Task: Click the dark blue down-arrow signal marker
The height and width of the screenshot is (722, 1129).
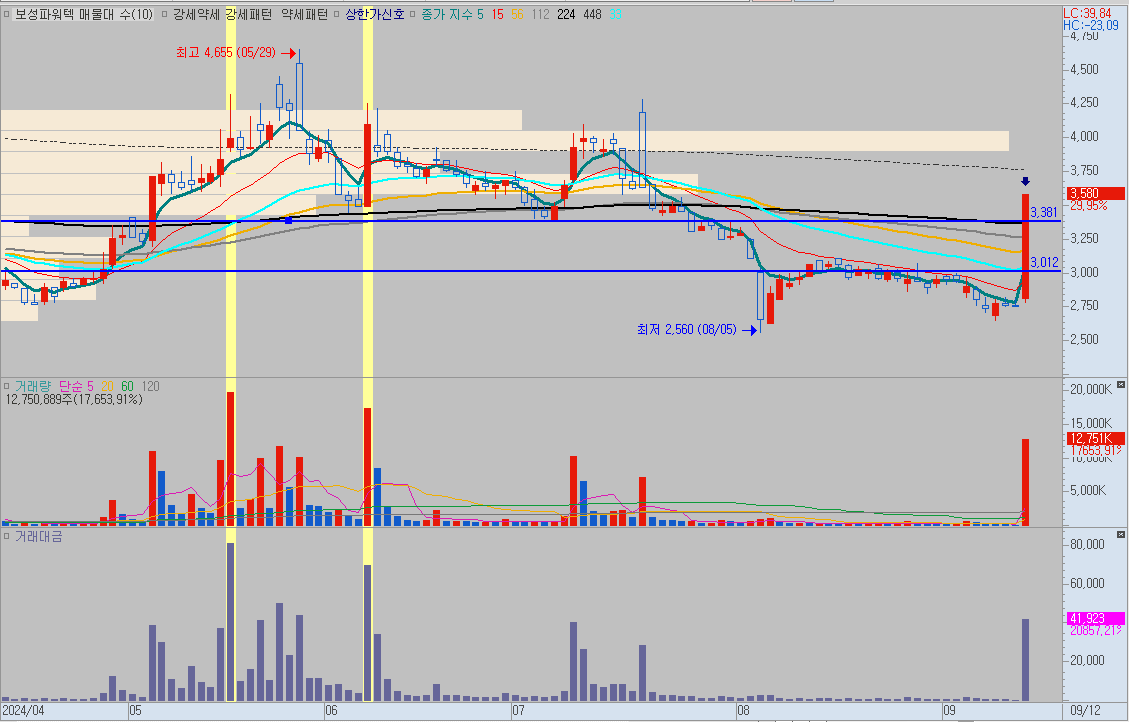Action: tap(1025, 181)
